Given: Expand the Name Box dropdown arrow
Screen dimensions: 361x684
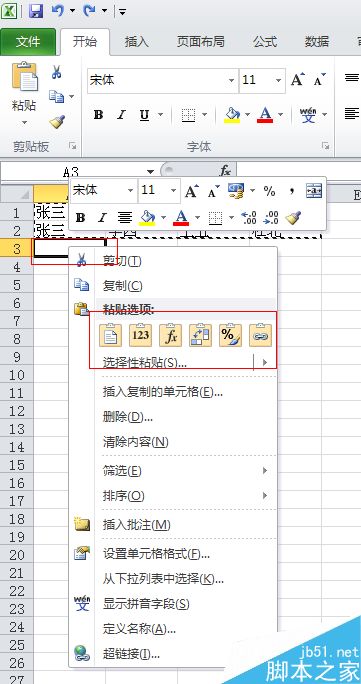Looking at the screenshot, I should (150, 171).
